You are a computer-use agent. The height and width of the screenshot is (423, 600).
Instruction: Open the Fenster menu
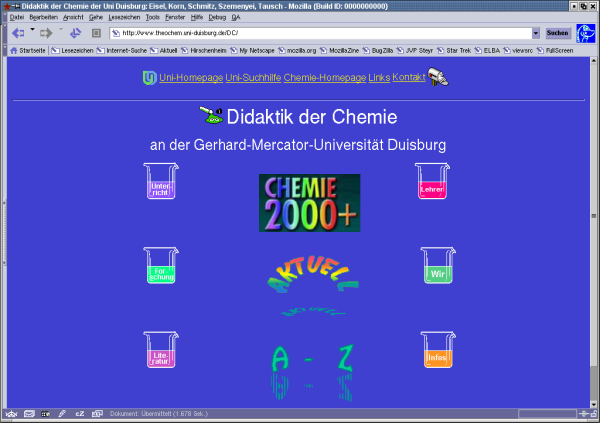[x=175, y=17]
